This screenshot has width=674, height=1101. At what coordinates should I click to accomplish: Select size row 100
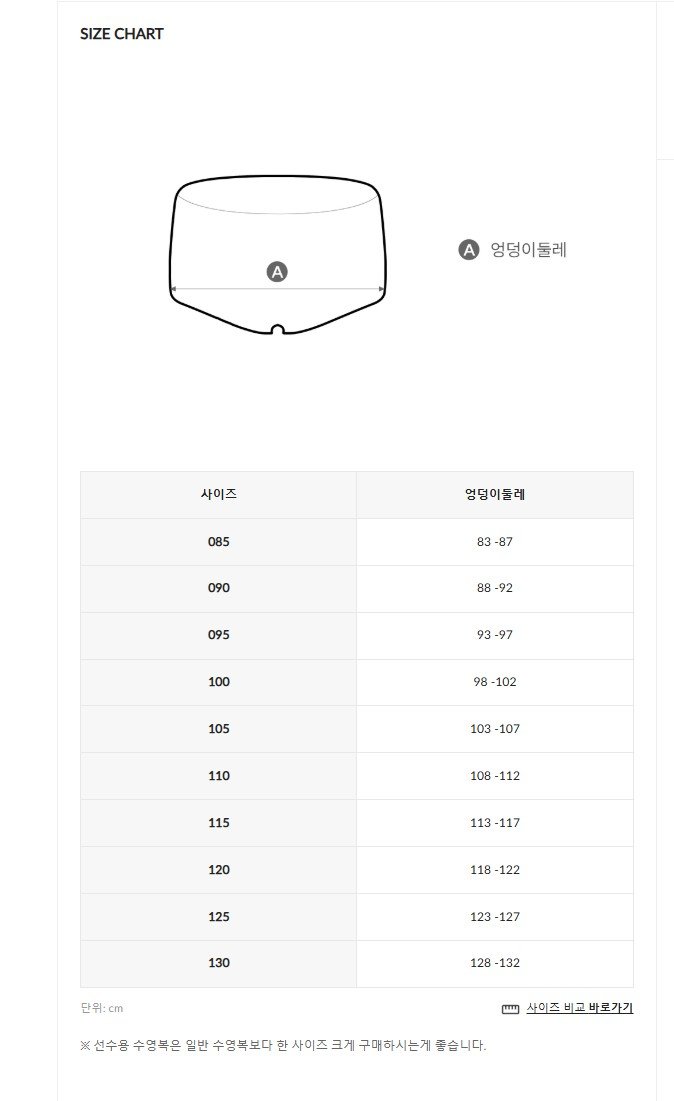(x=357, y=682)
